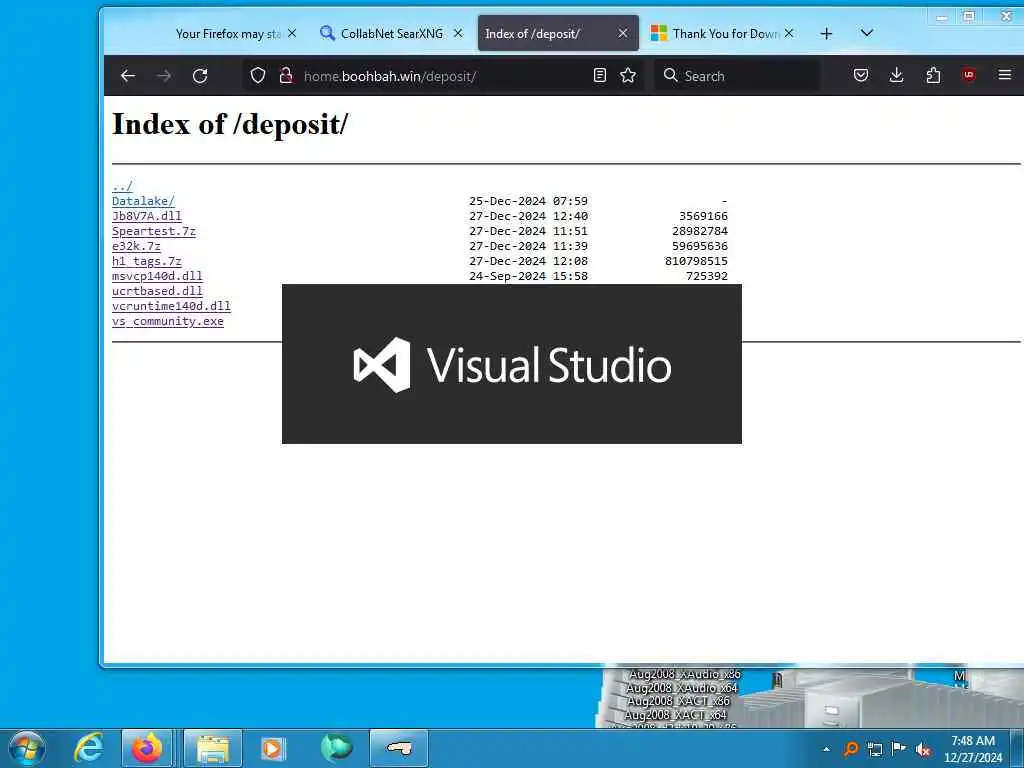Click the Aug2008_XAudio_x64 desktop item
1024x768 pixels.
point(681,688)
